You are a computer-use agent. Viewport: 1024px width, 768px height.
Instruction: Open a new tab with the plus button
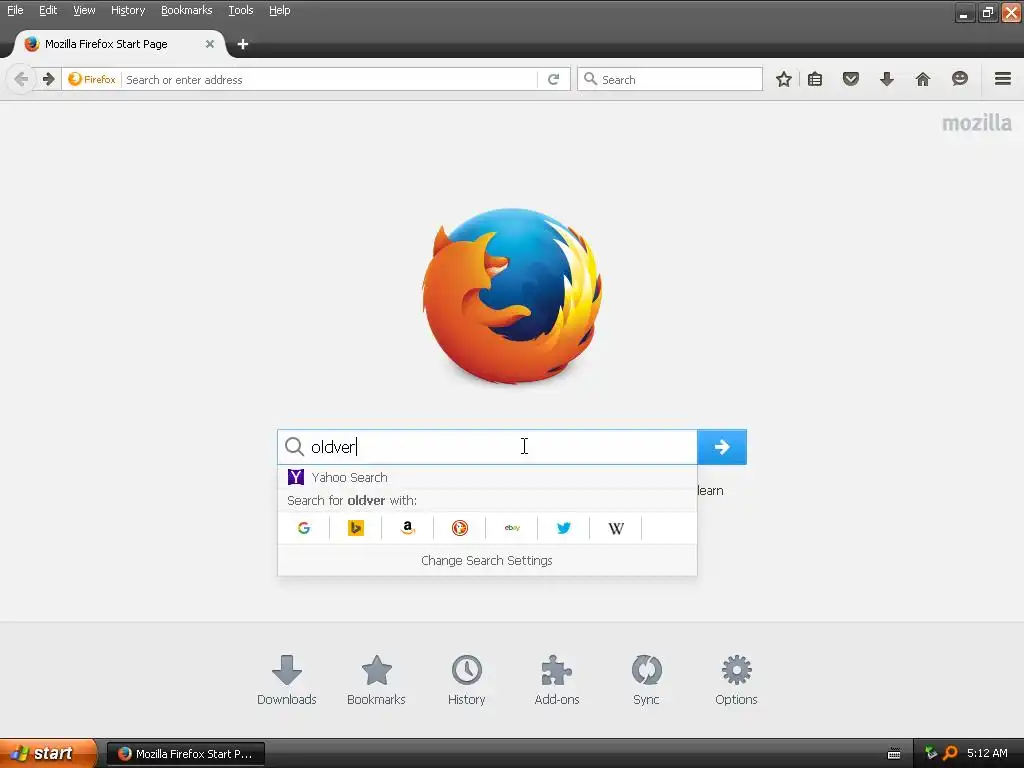242,44
